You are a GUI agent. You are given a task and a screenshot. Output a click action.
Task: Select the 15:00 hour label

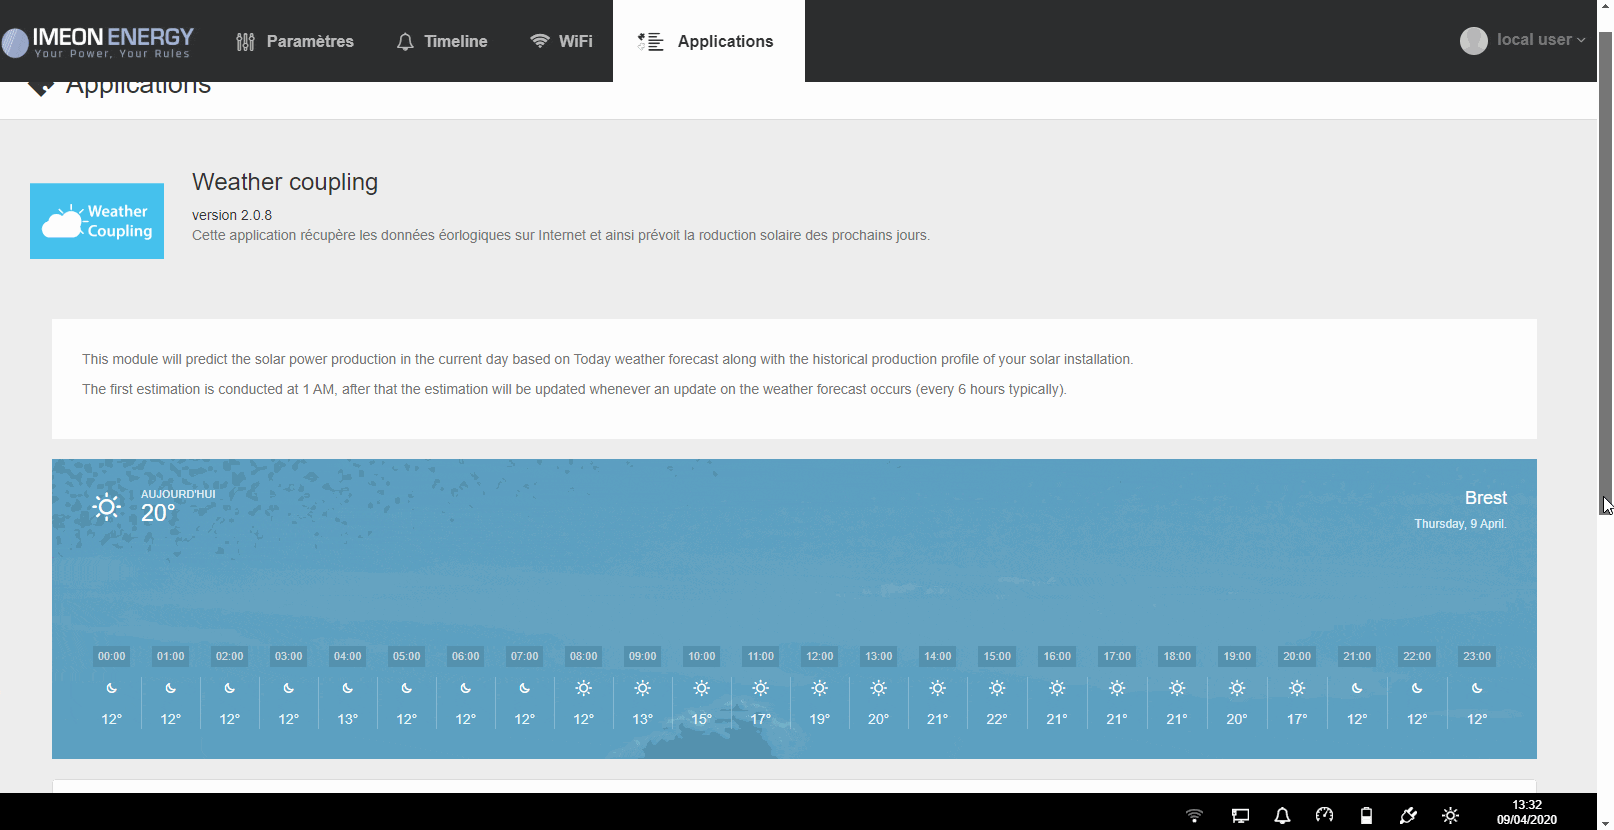(997, 656)
